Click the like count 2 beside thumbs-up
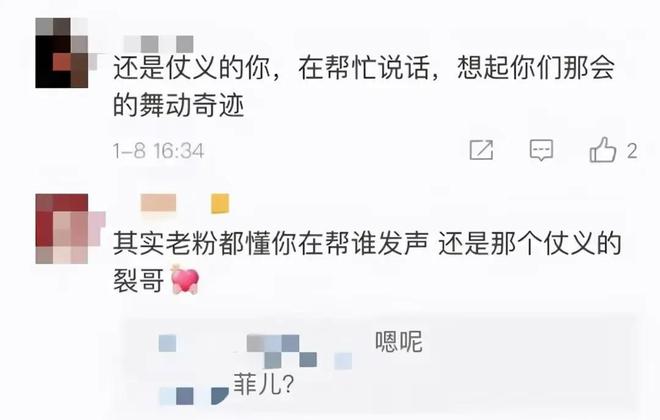 [632, 151]
